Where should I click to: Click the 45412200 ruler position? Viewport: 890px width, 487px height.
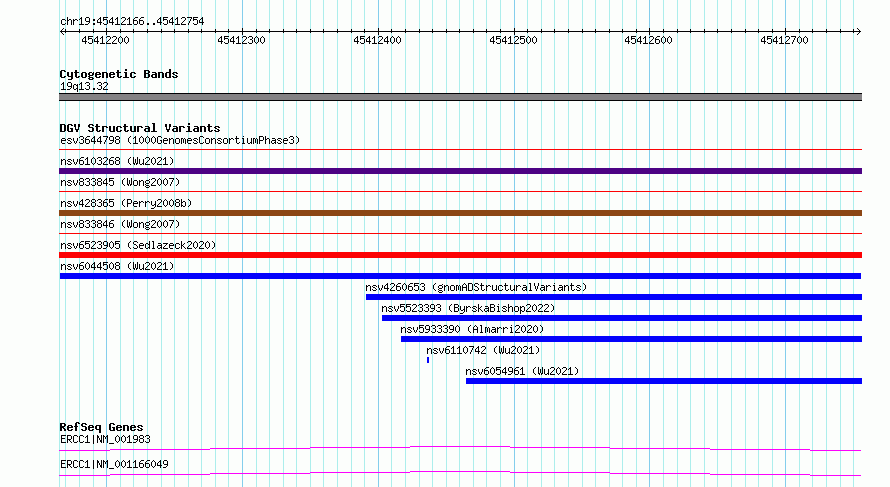click(106, 40)
